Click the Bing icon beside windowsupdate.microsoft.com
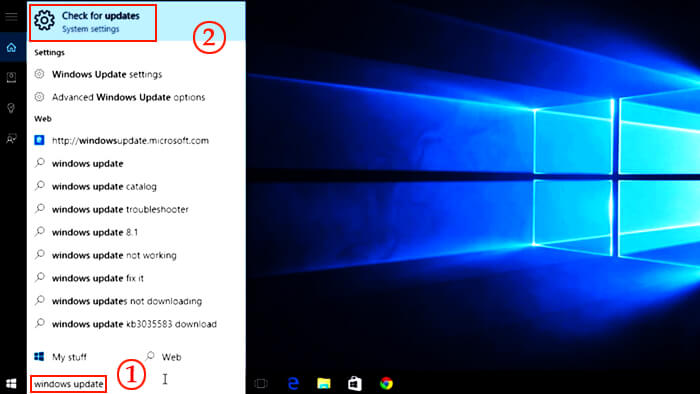The image size is (700, 394). 39,140
